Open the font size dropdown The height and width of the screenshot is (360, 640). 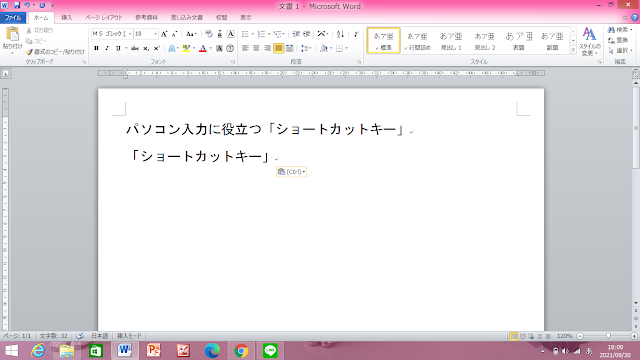click(x=155, y=34)
